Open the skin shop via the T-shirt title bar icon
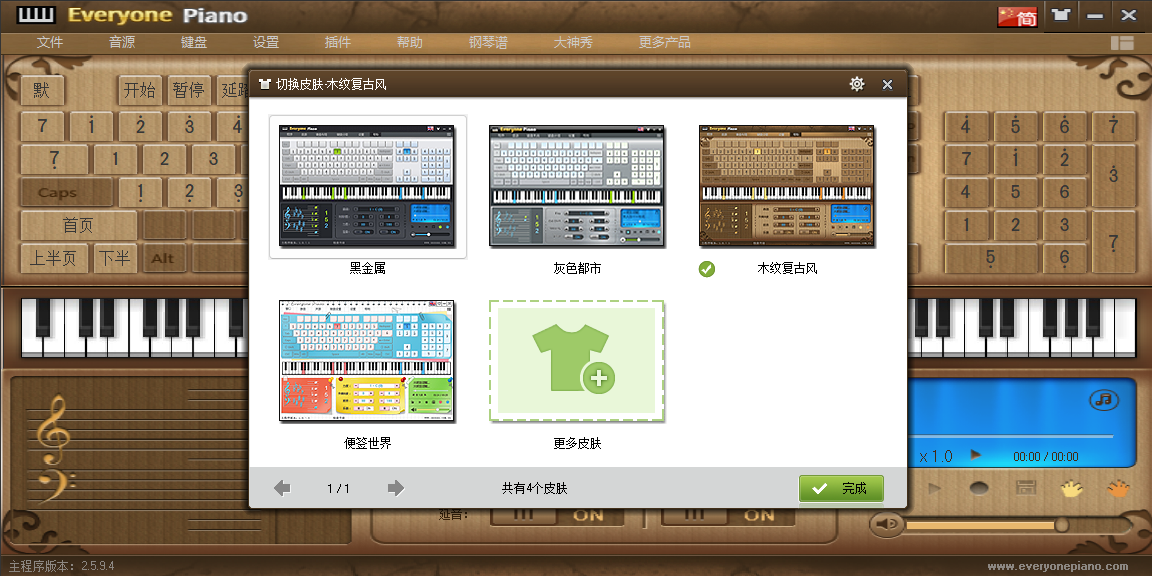The height and width of the screenshot is (576, 1152). [x=1061, y=15]
